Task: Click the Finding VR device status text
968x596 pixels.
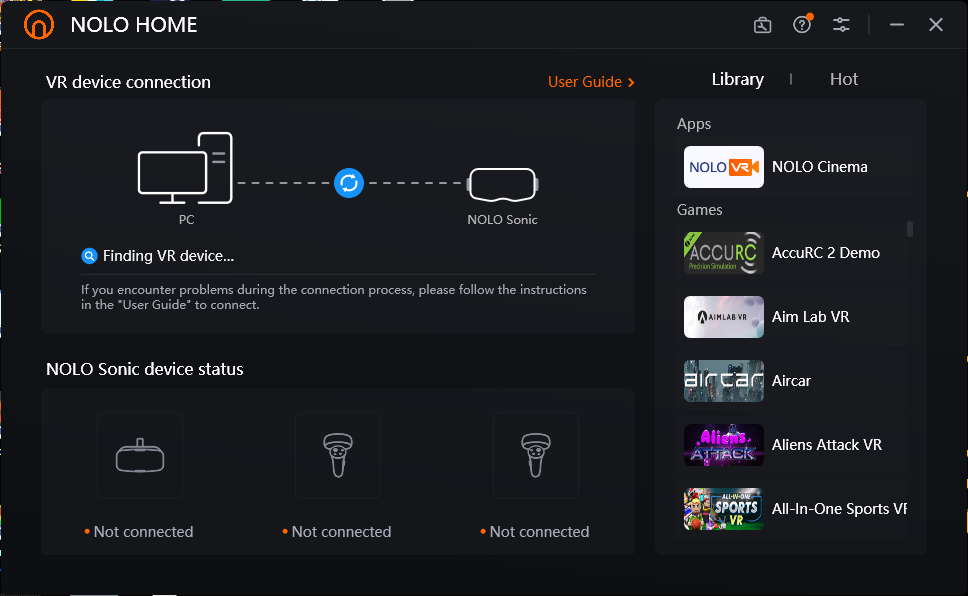Action: pos(169,256)
